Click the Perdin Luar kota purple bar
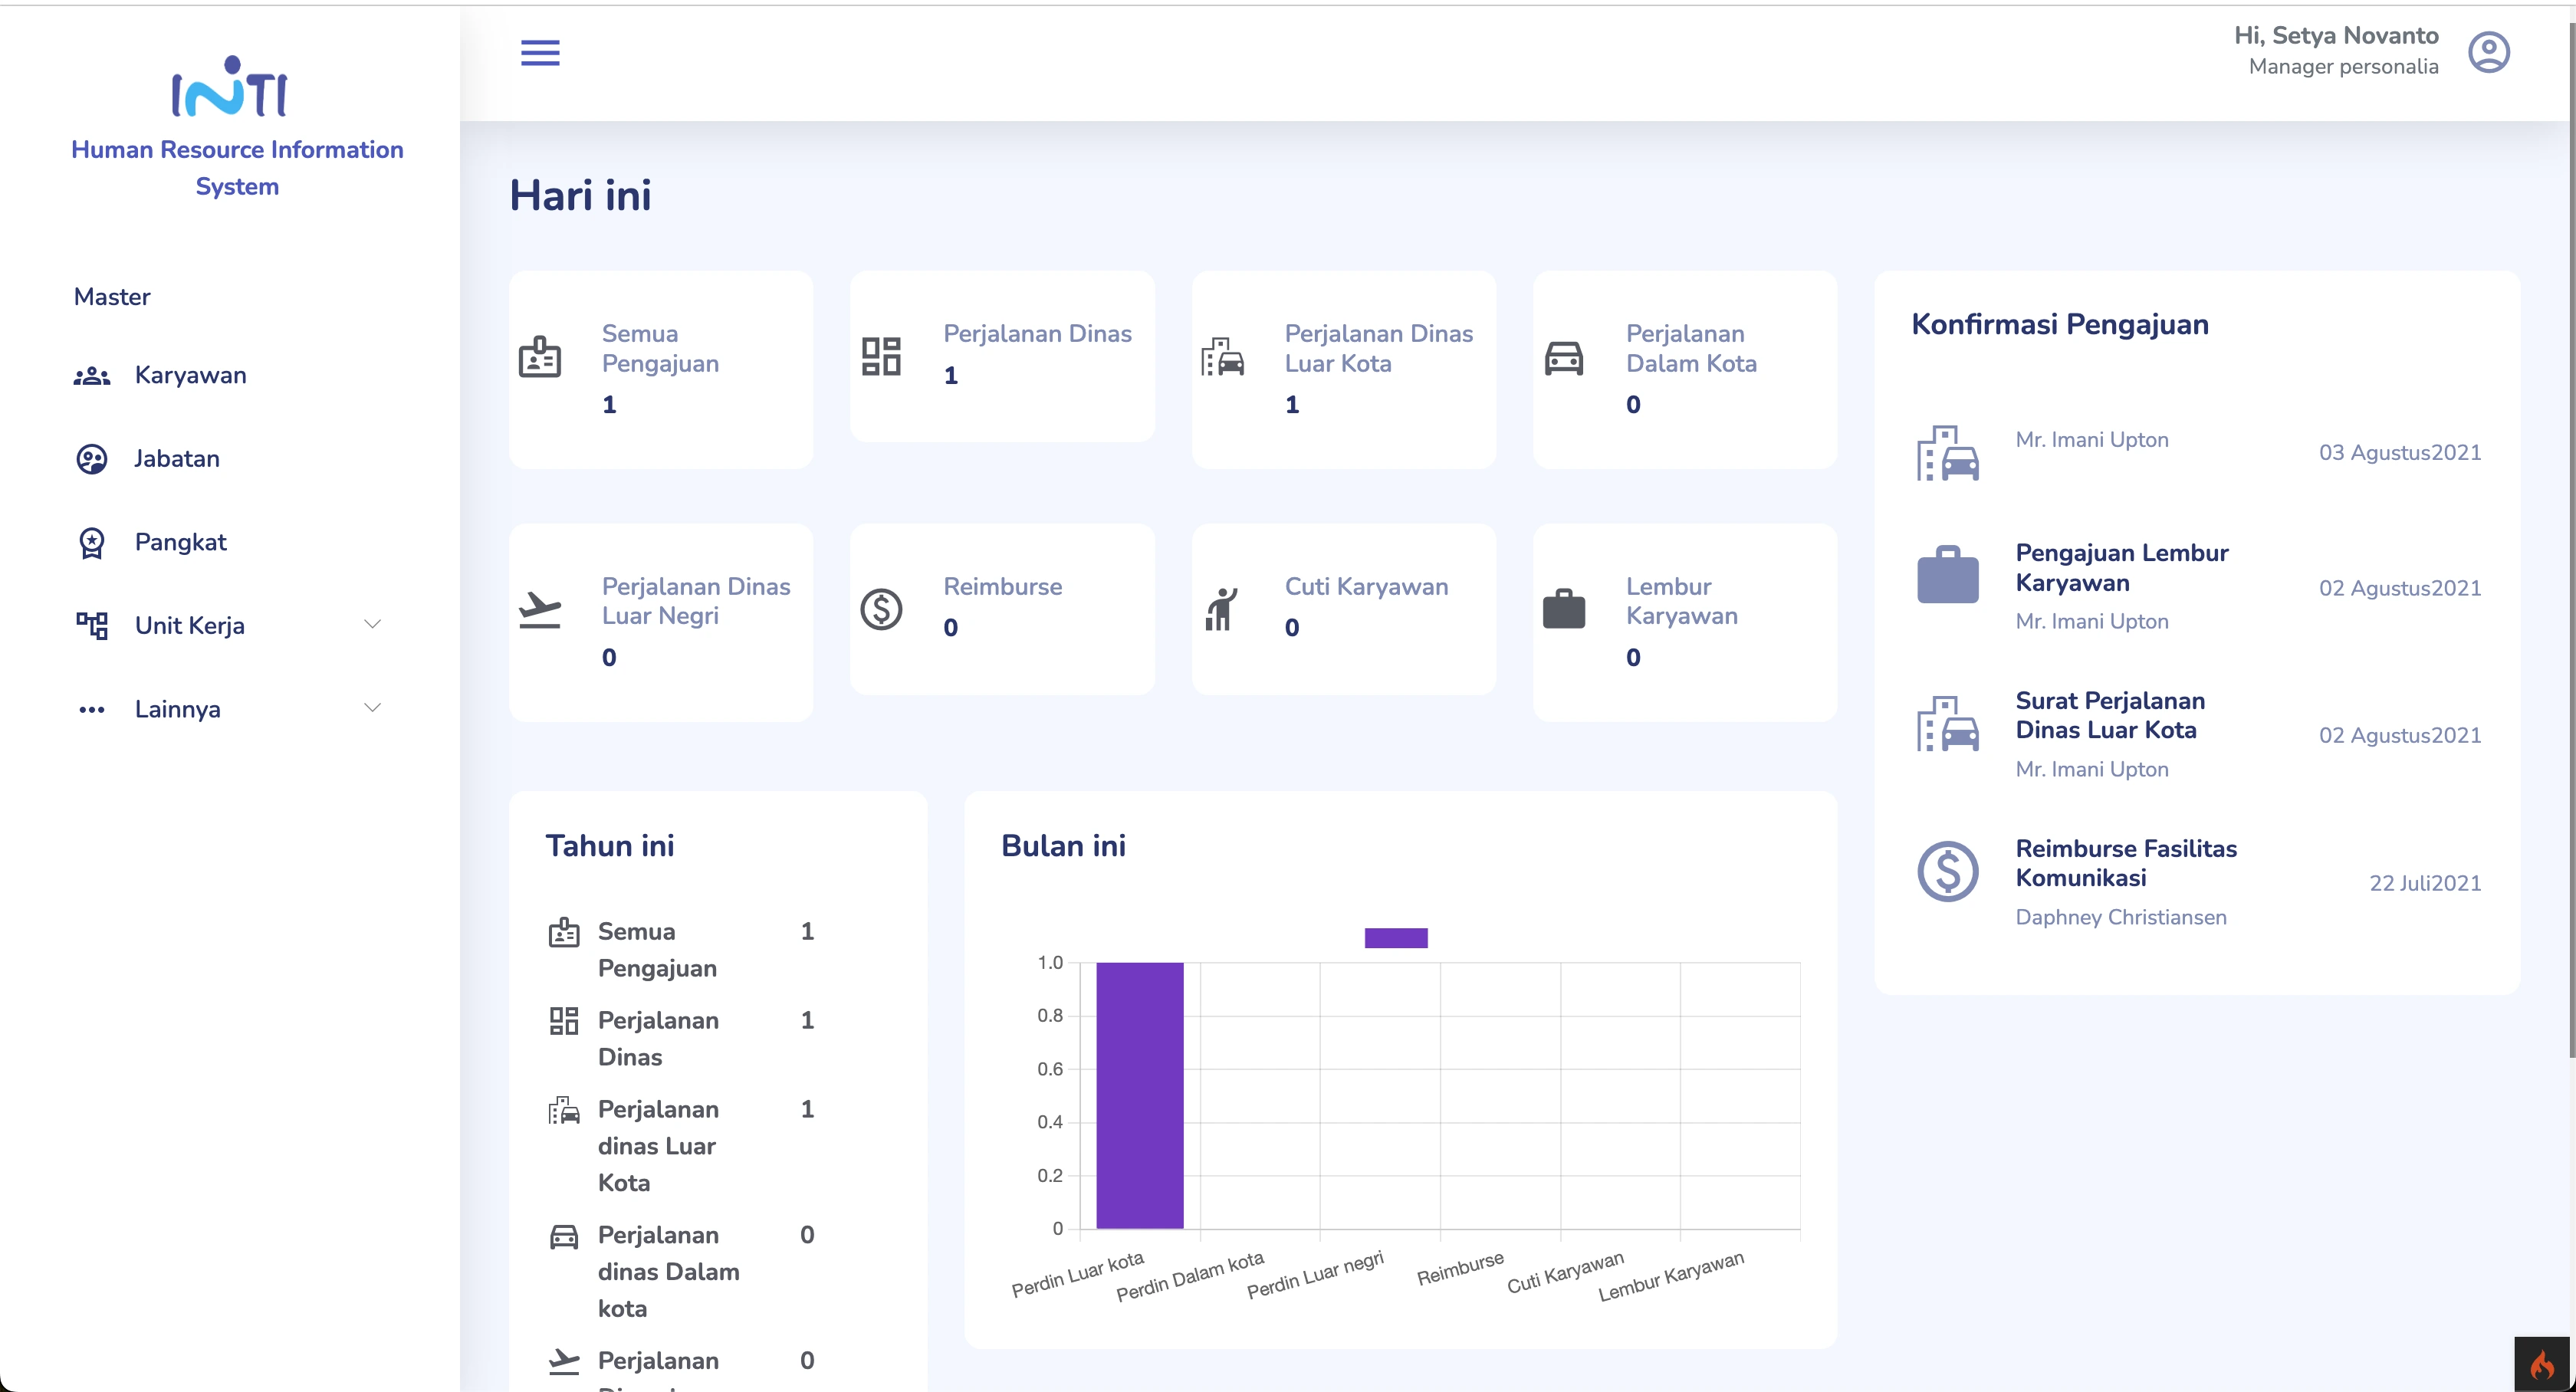Image resolution: width=2576 pixels, height=1392 pixels. coord(1139,1095)
